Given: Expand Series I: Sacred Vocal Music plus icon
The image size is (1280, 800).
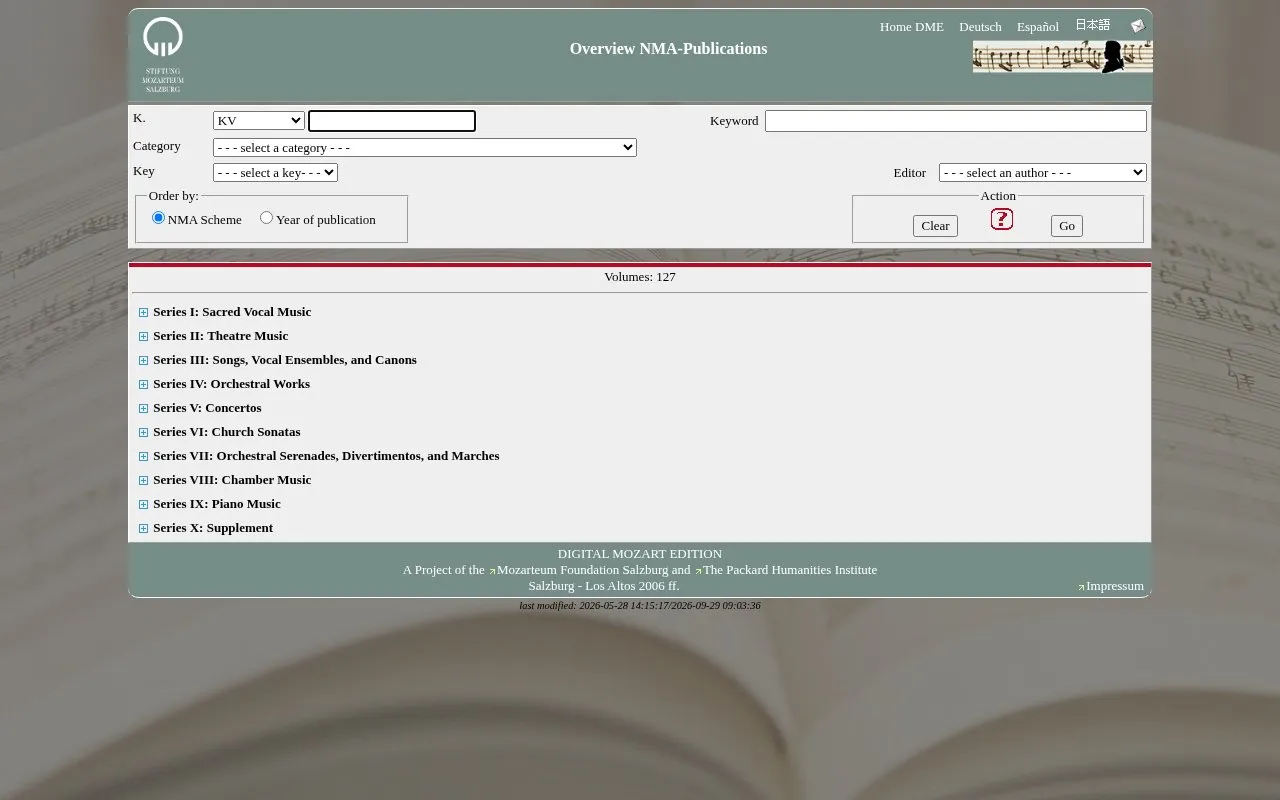Looking at the screenshot, I should coord(143,313).
